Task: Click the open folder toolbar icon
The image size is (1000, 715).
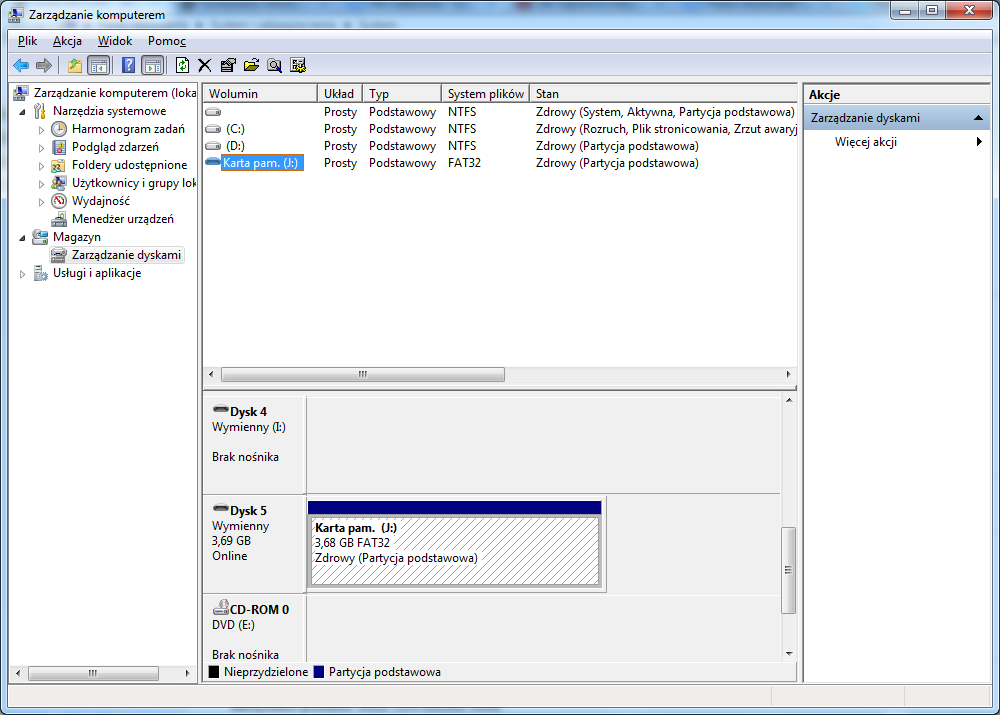Action: click(251, 65)
